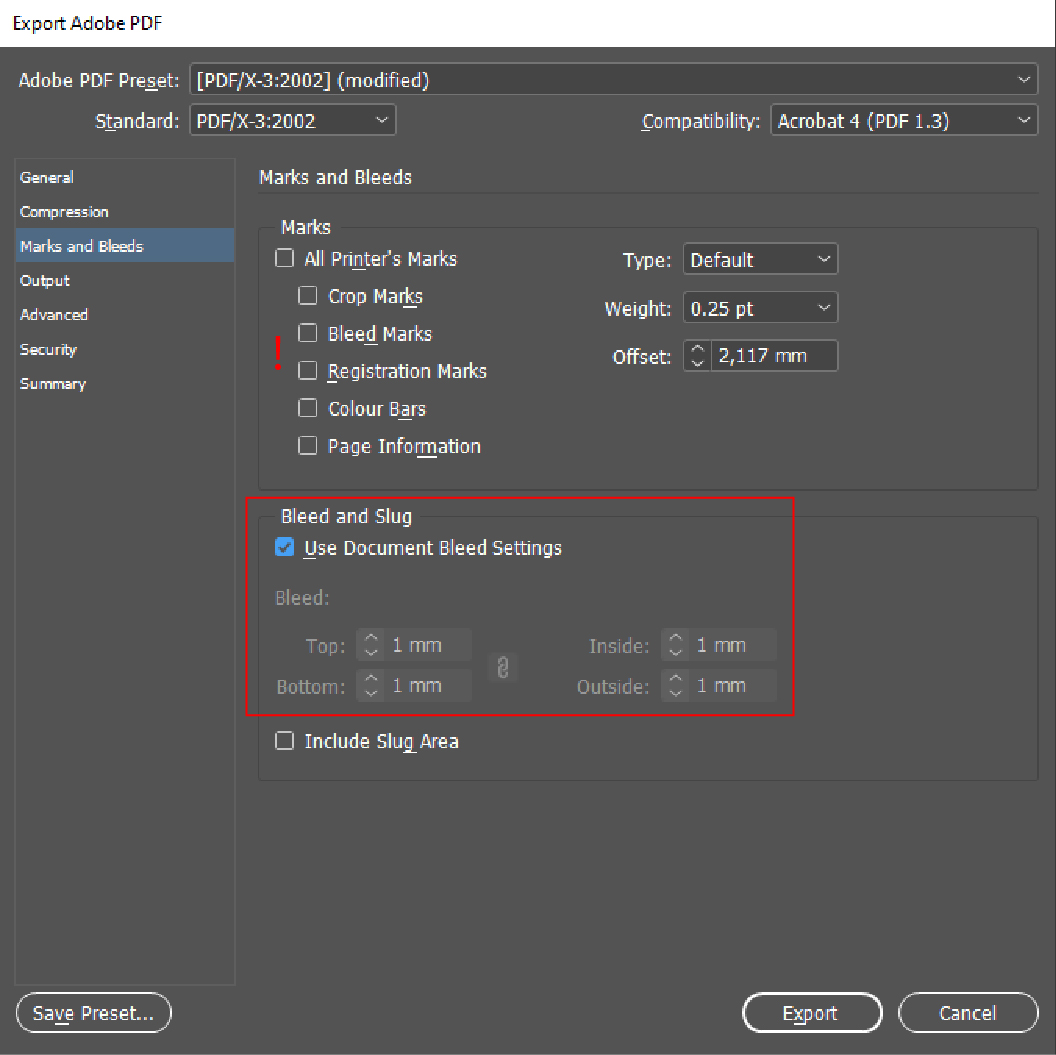Open the Adobe PDF Preset dropdown
Viewport: 1056px width, 1055px height.
point(613,81)
